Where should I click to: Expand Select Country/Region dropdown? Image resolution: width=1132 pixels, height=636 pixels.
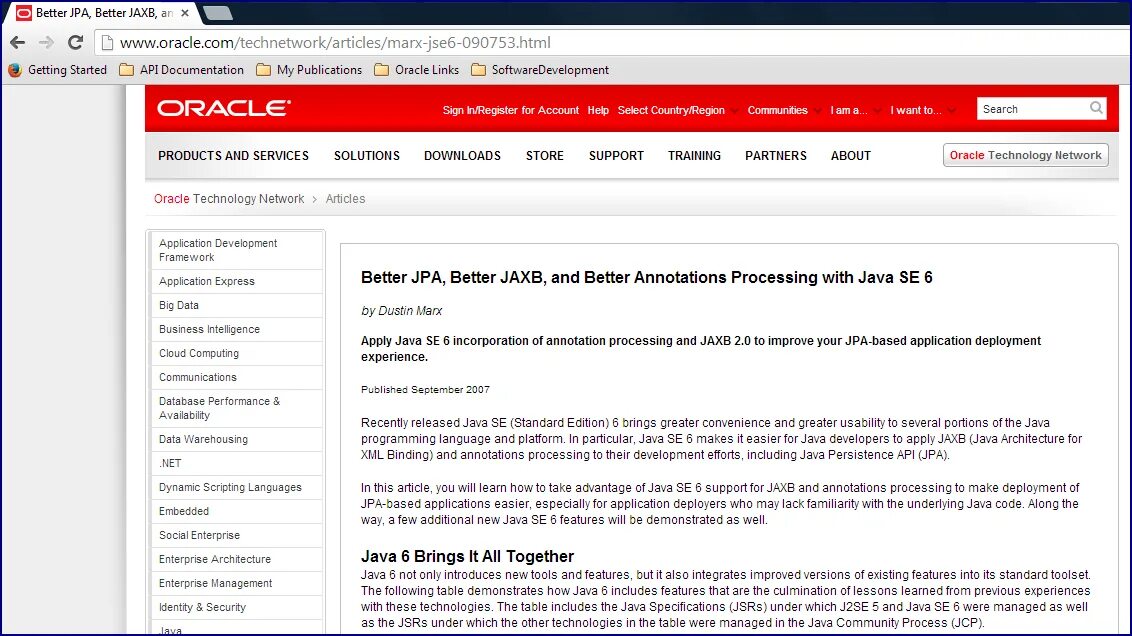pyautogui.click(x=678, y=110)
